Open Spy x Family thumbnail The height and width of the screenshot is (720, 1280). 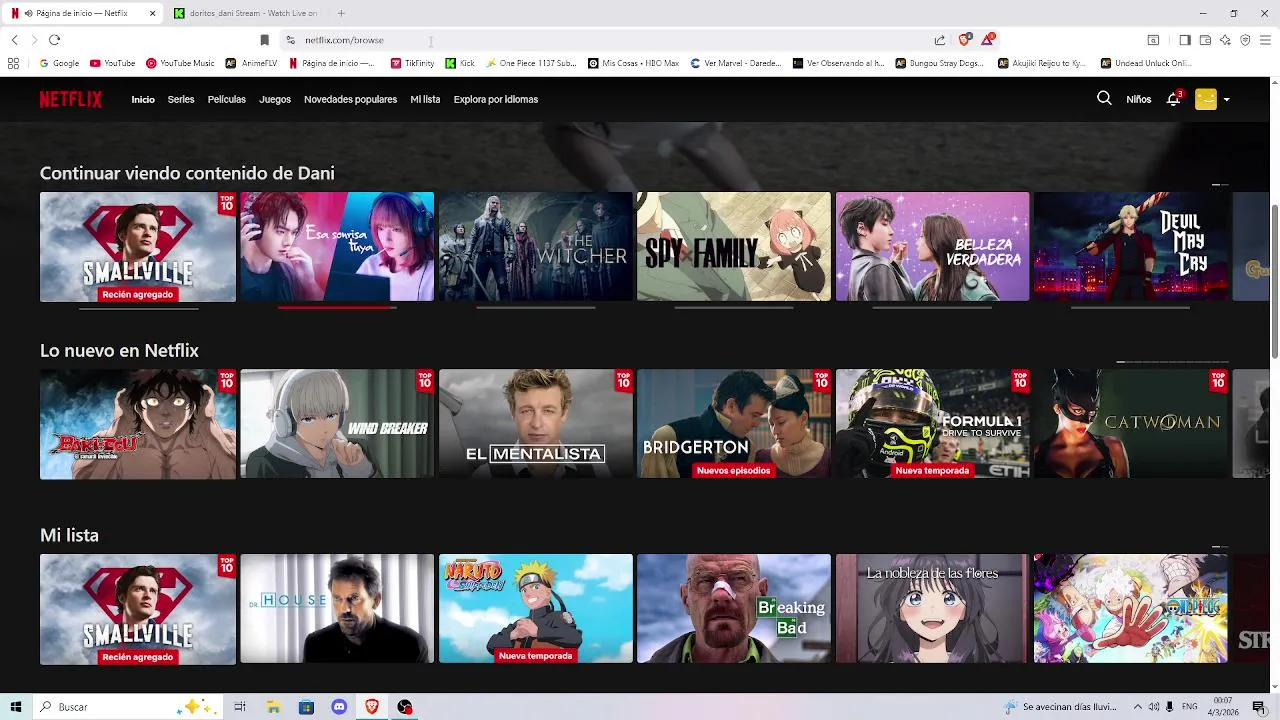click(x=734, y=246)
